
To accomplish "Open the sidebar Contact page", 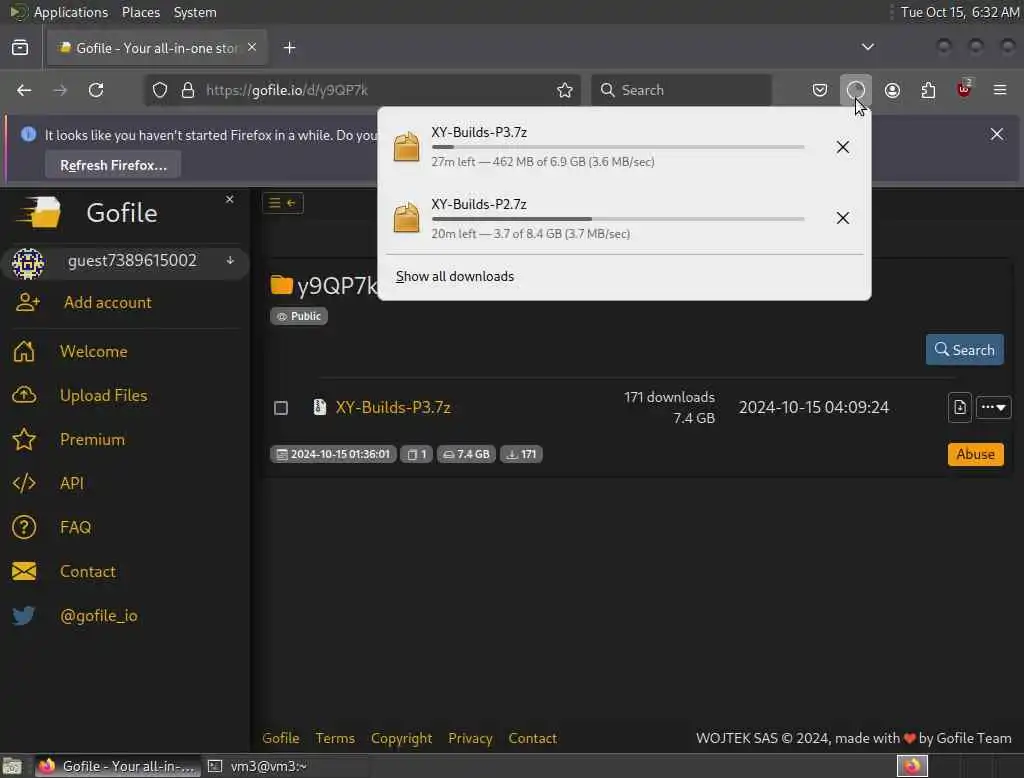I will (x=88, y=572).
